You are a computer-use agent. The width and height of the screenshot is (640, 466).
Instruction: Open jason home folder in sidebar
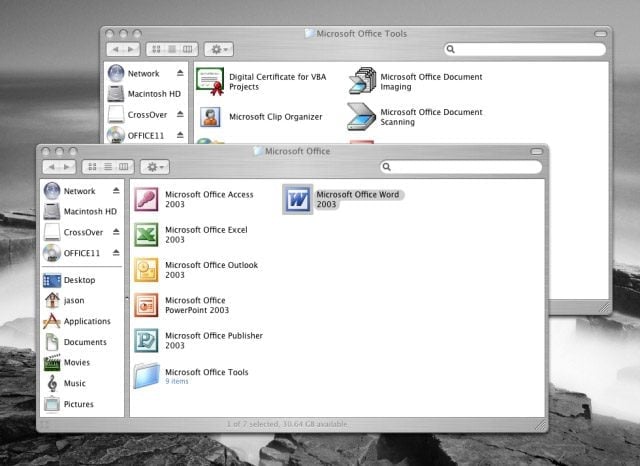click(x=64, y=300)
